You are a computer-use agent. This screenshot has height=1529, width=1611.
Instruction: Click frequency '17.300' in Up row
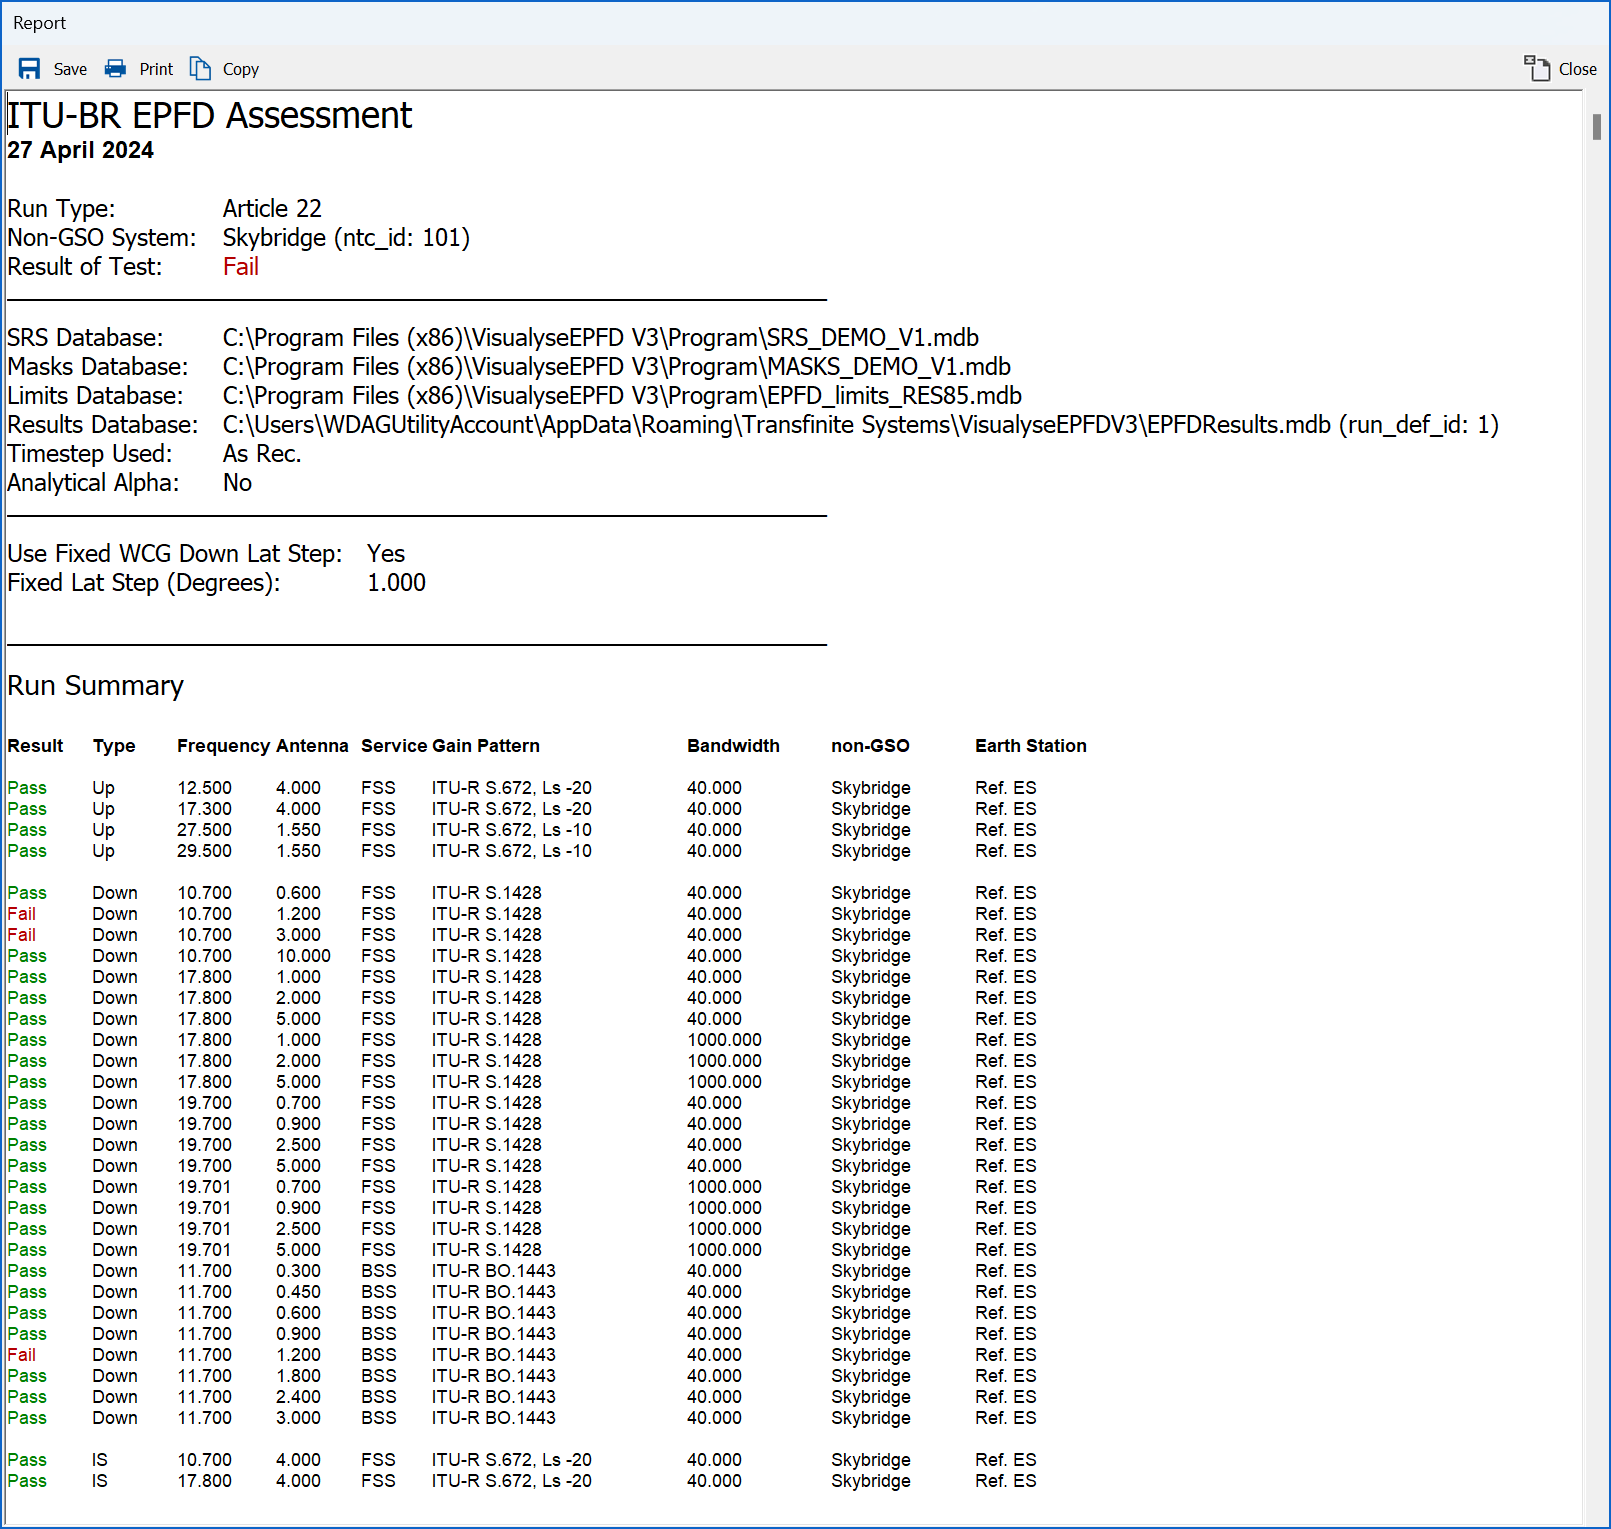pos(205,809)
